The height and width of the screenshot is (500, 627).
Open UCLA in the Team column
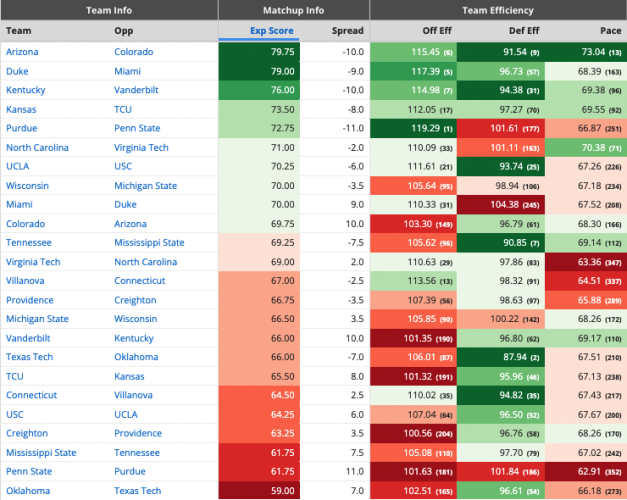pos(18,166)
